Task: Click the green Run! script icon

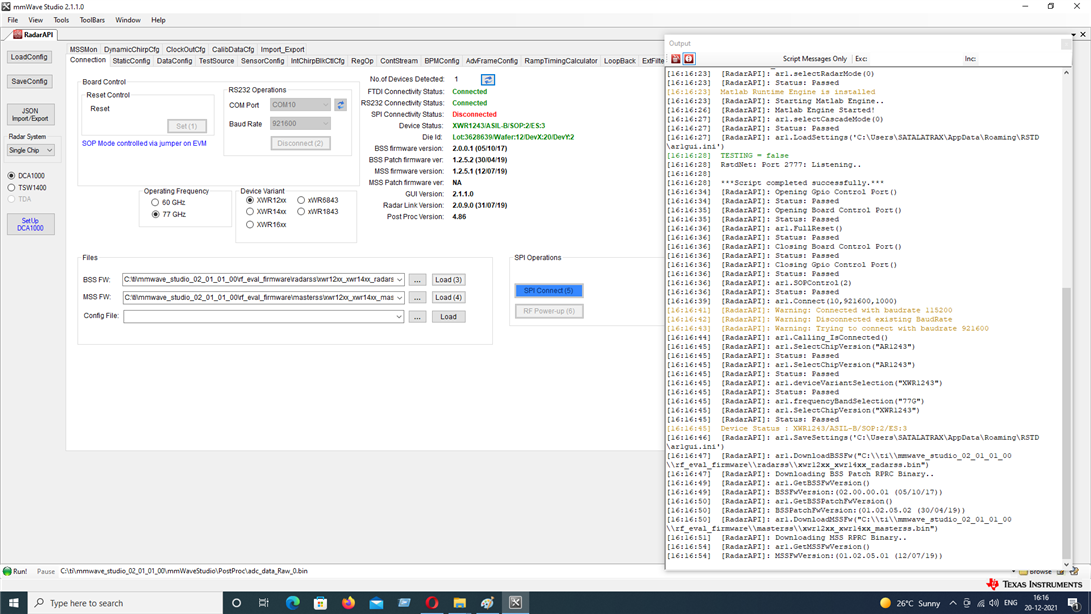Action: [7, 571]
